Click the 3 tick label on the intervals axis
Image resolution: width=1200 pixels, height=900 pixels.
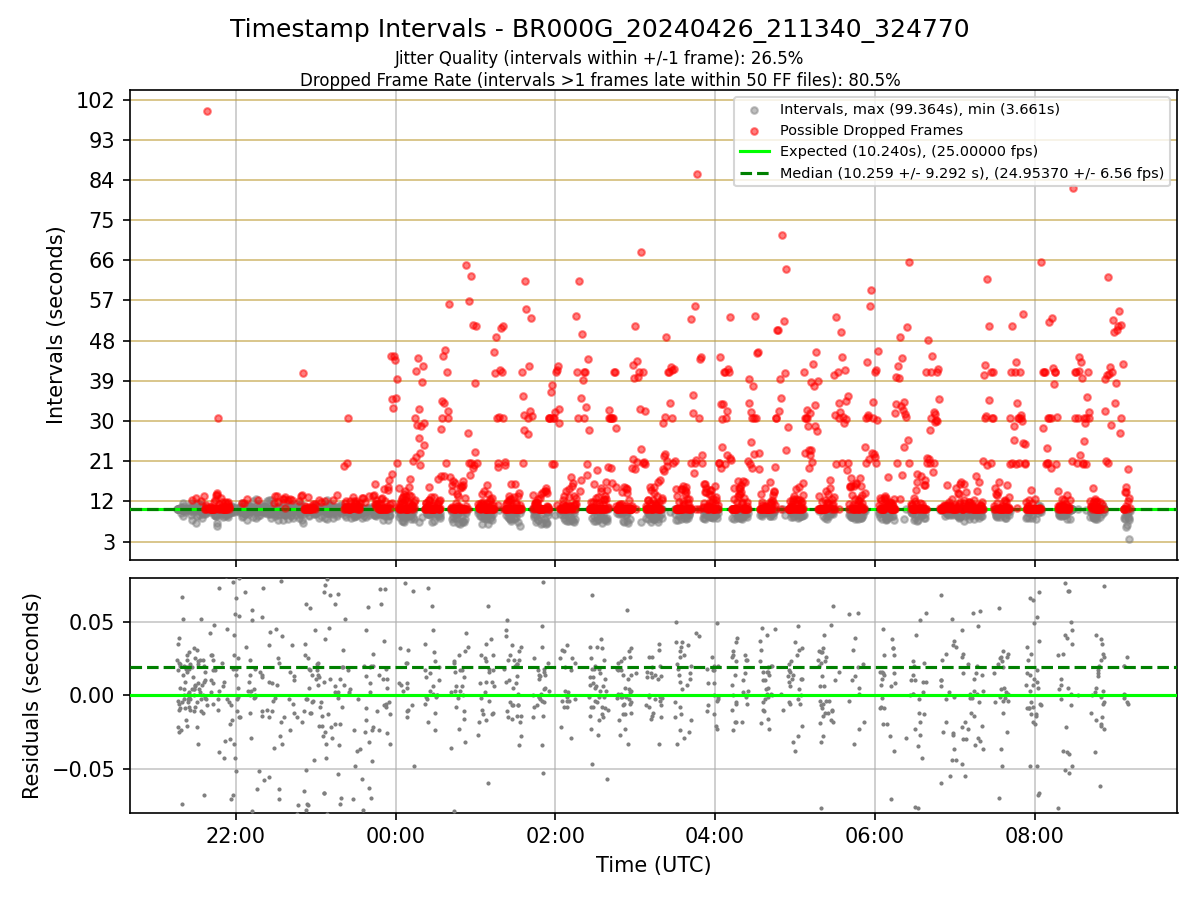(111, 542)
